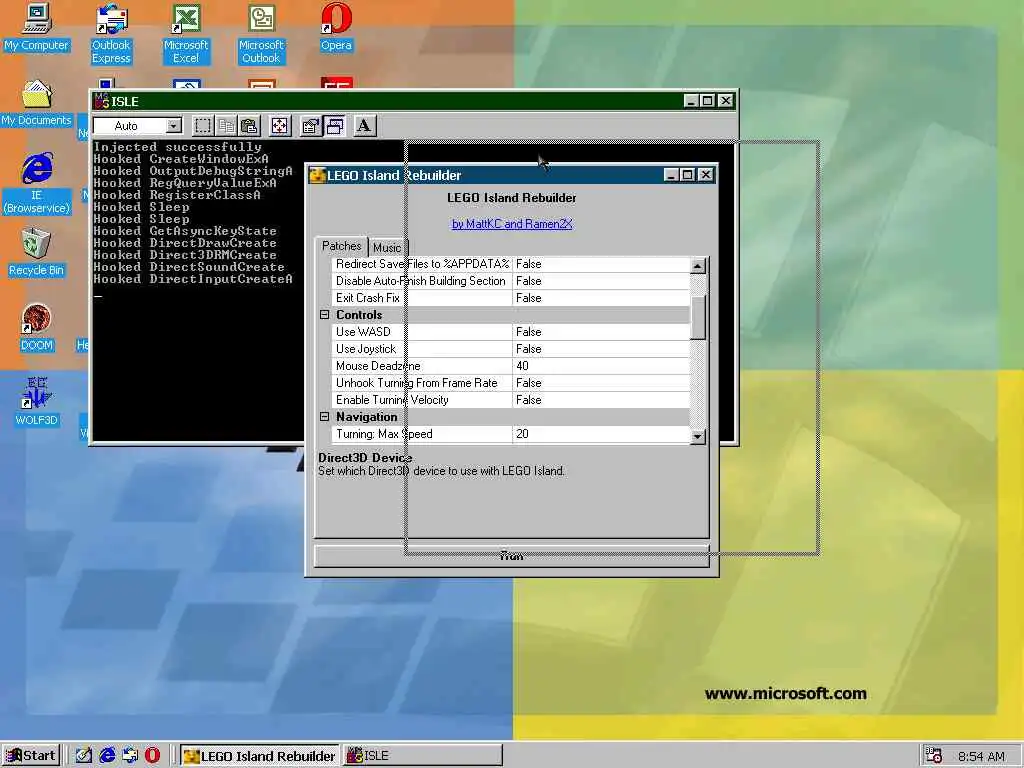This screenshot has height=768, width=1024.
Task: Open My Documents desktop folder
Action: pyautogui.click(x=36, y=103)
